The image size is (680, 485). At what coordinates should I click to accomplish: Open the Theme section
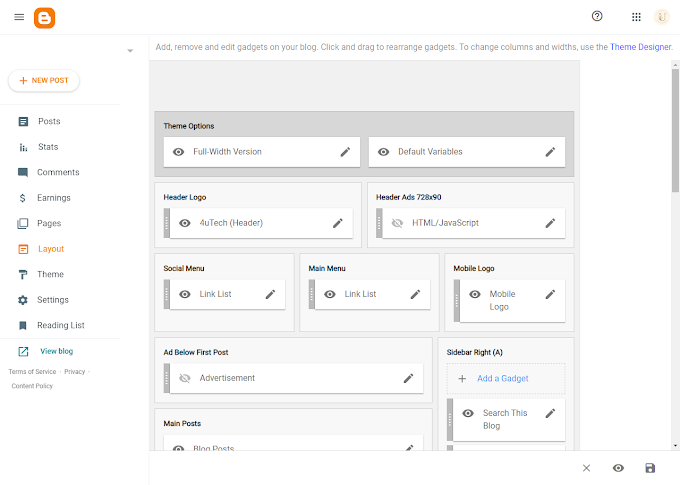click(x=50, y=274)
